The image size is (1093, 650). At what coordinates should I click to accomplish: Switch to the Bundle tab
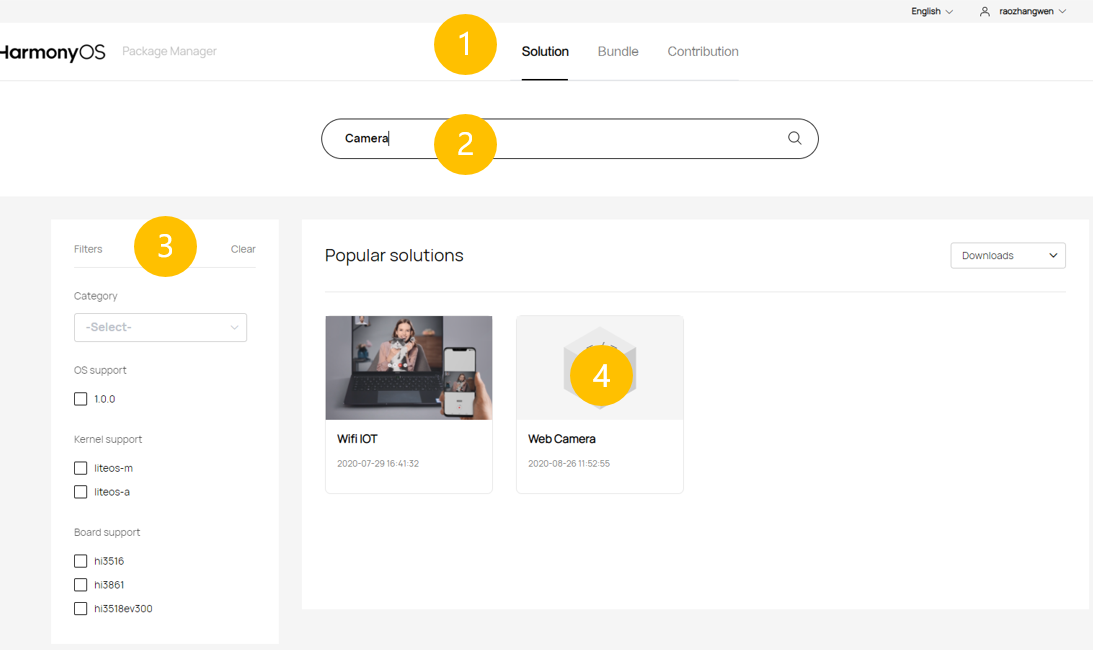coord(618,52)
